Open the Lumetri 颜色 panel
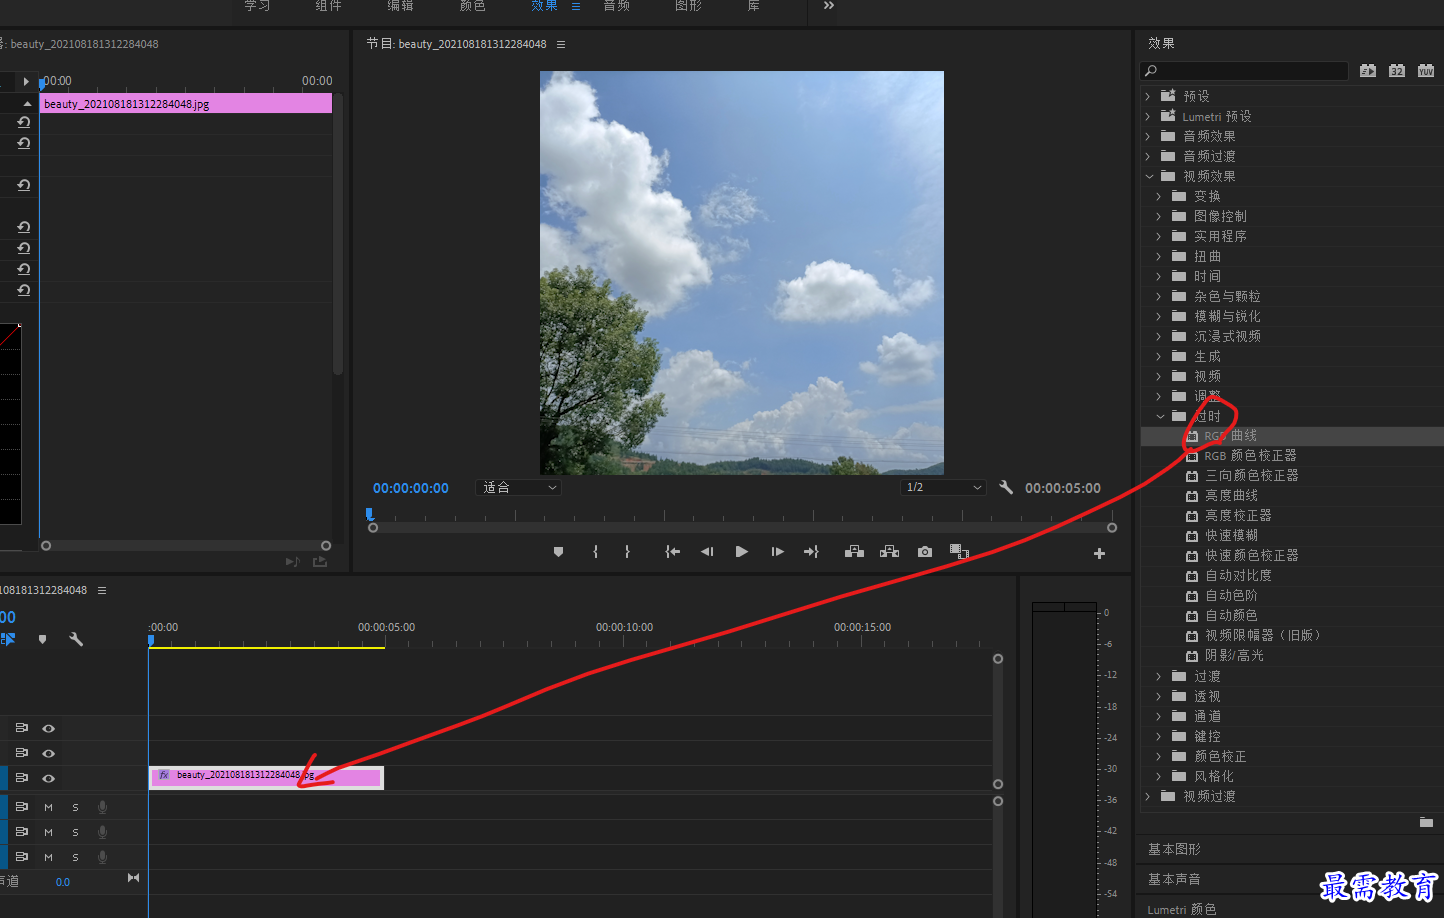The width and height of the screenshot is (1444, 918). (1182, 909)
